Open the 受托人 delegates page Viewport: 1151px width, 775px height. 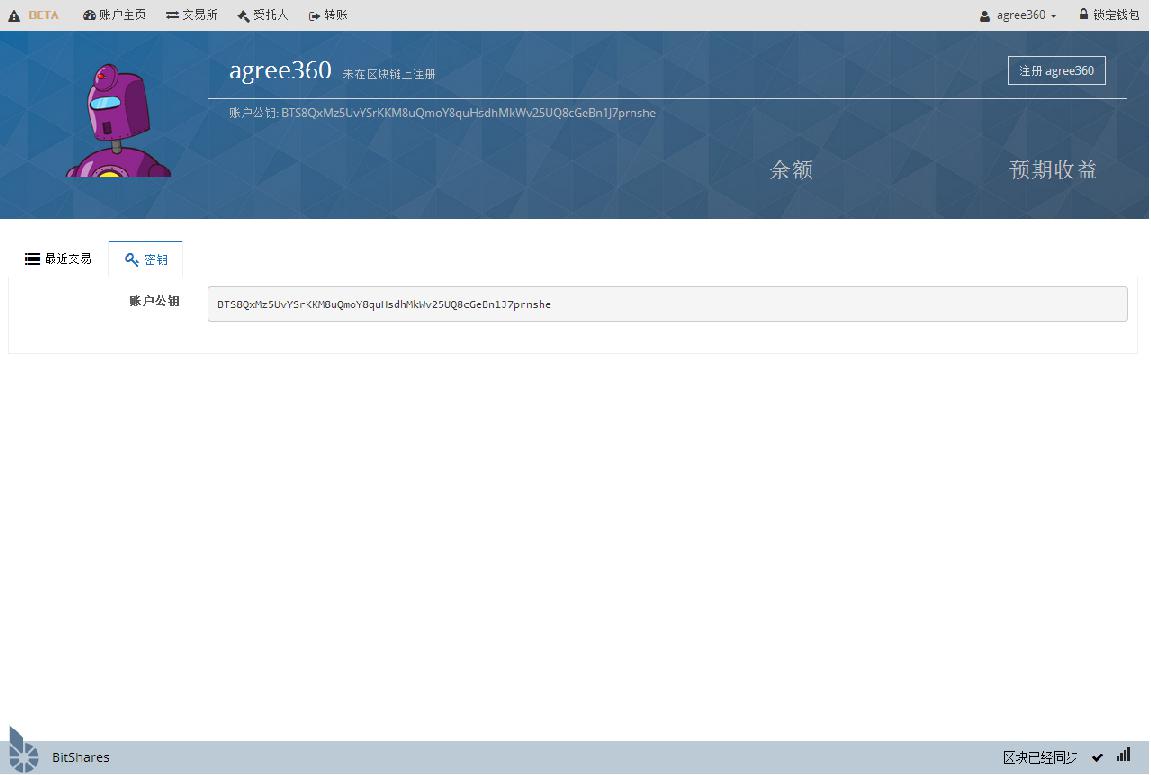pyautogui.click(x=262, y=15)
